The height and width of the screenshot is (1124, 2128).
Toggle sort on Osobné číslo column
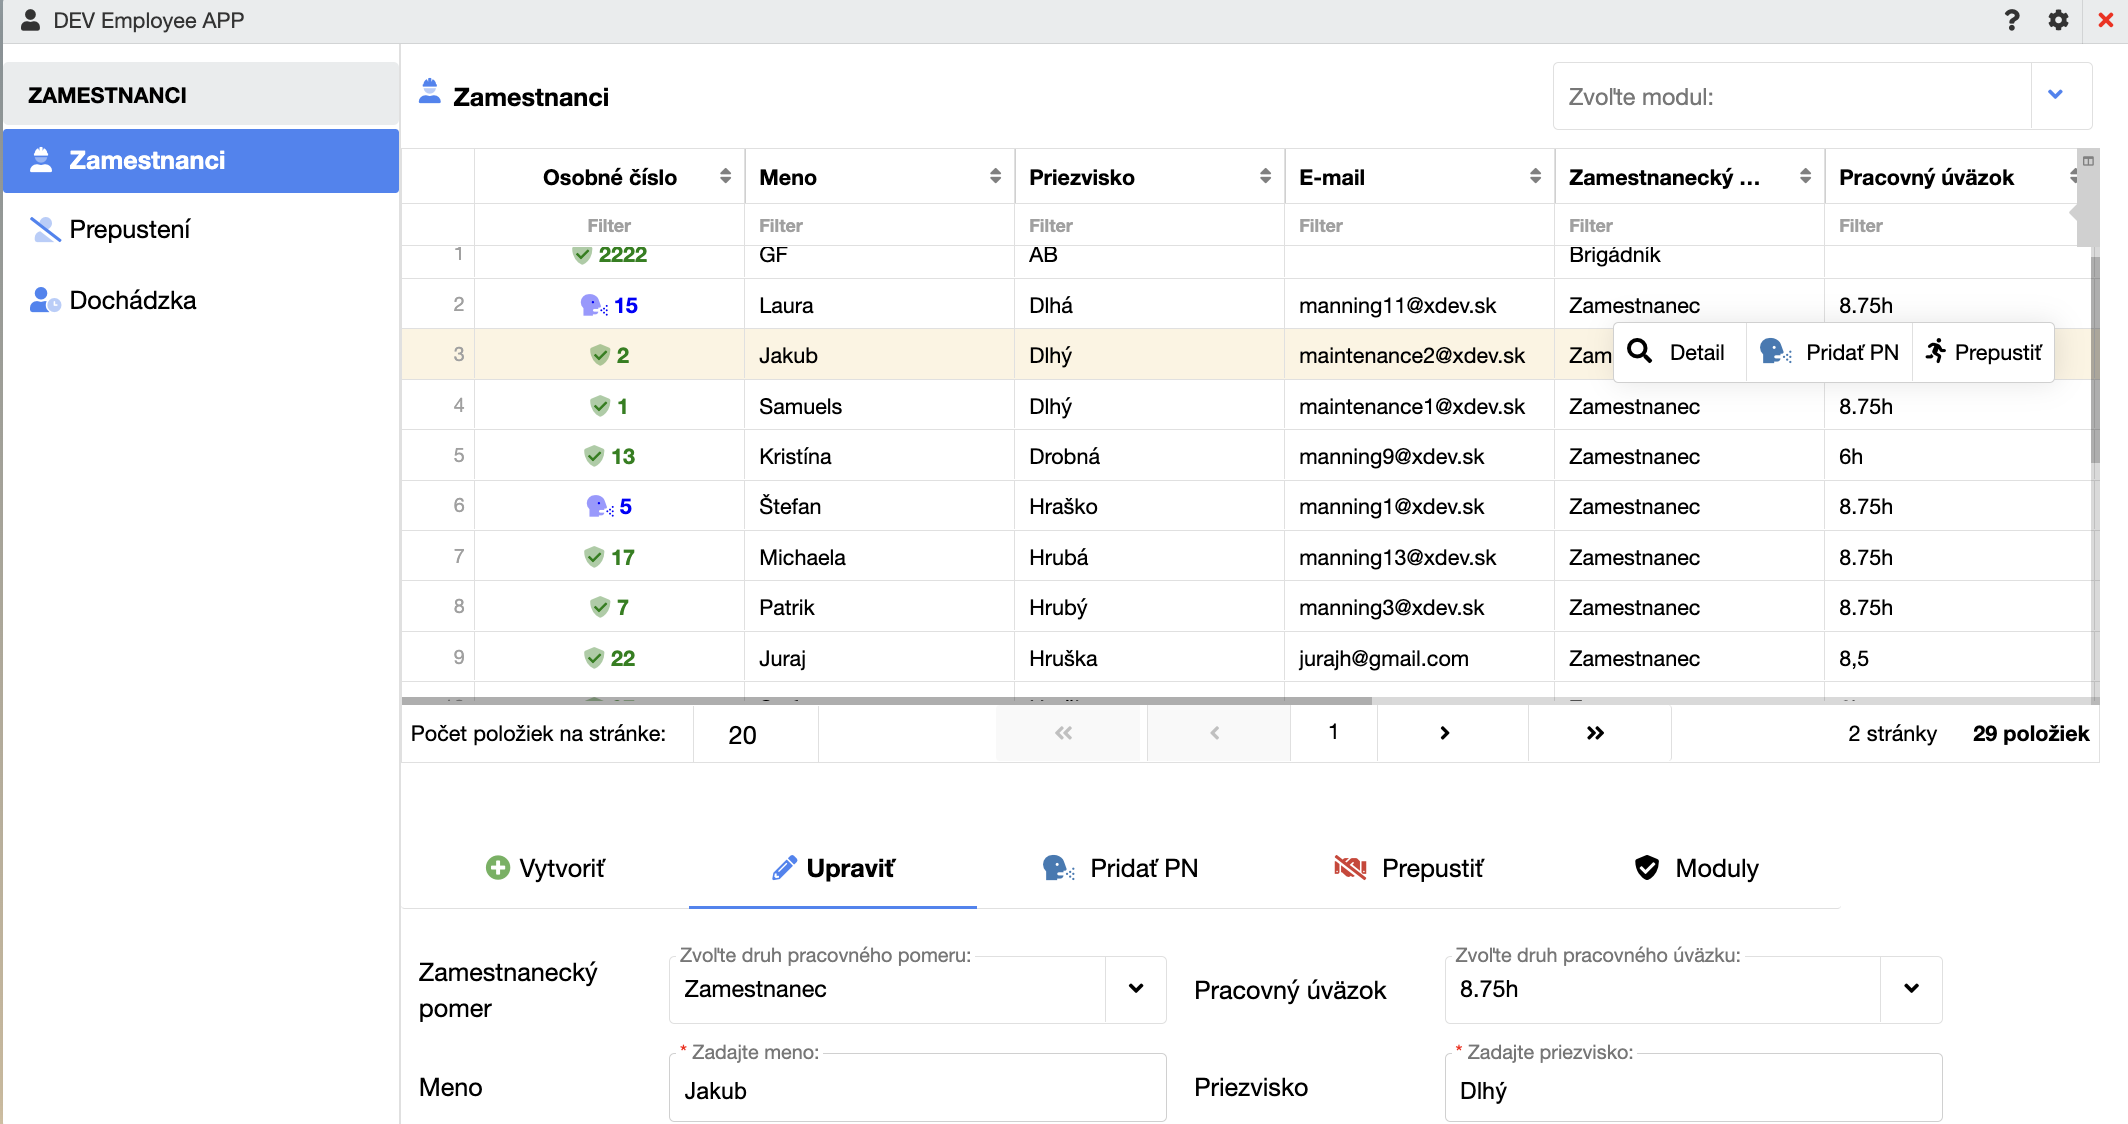pyautogui.click(x=725, y=177)
